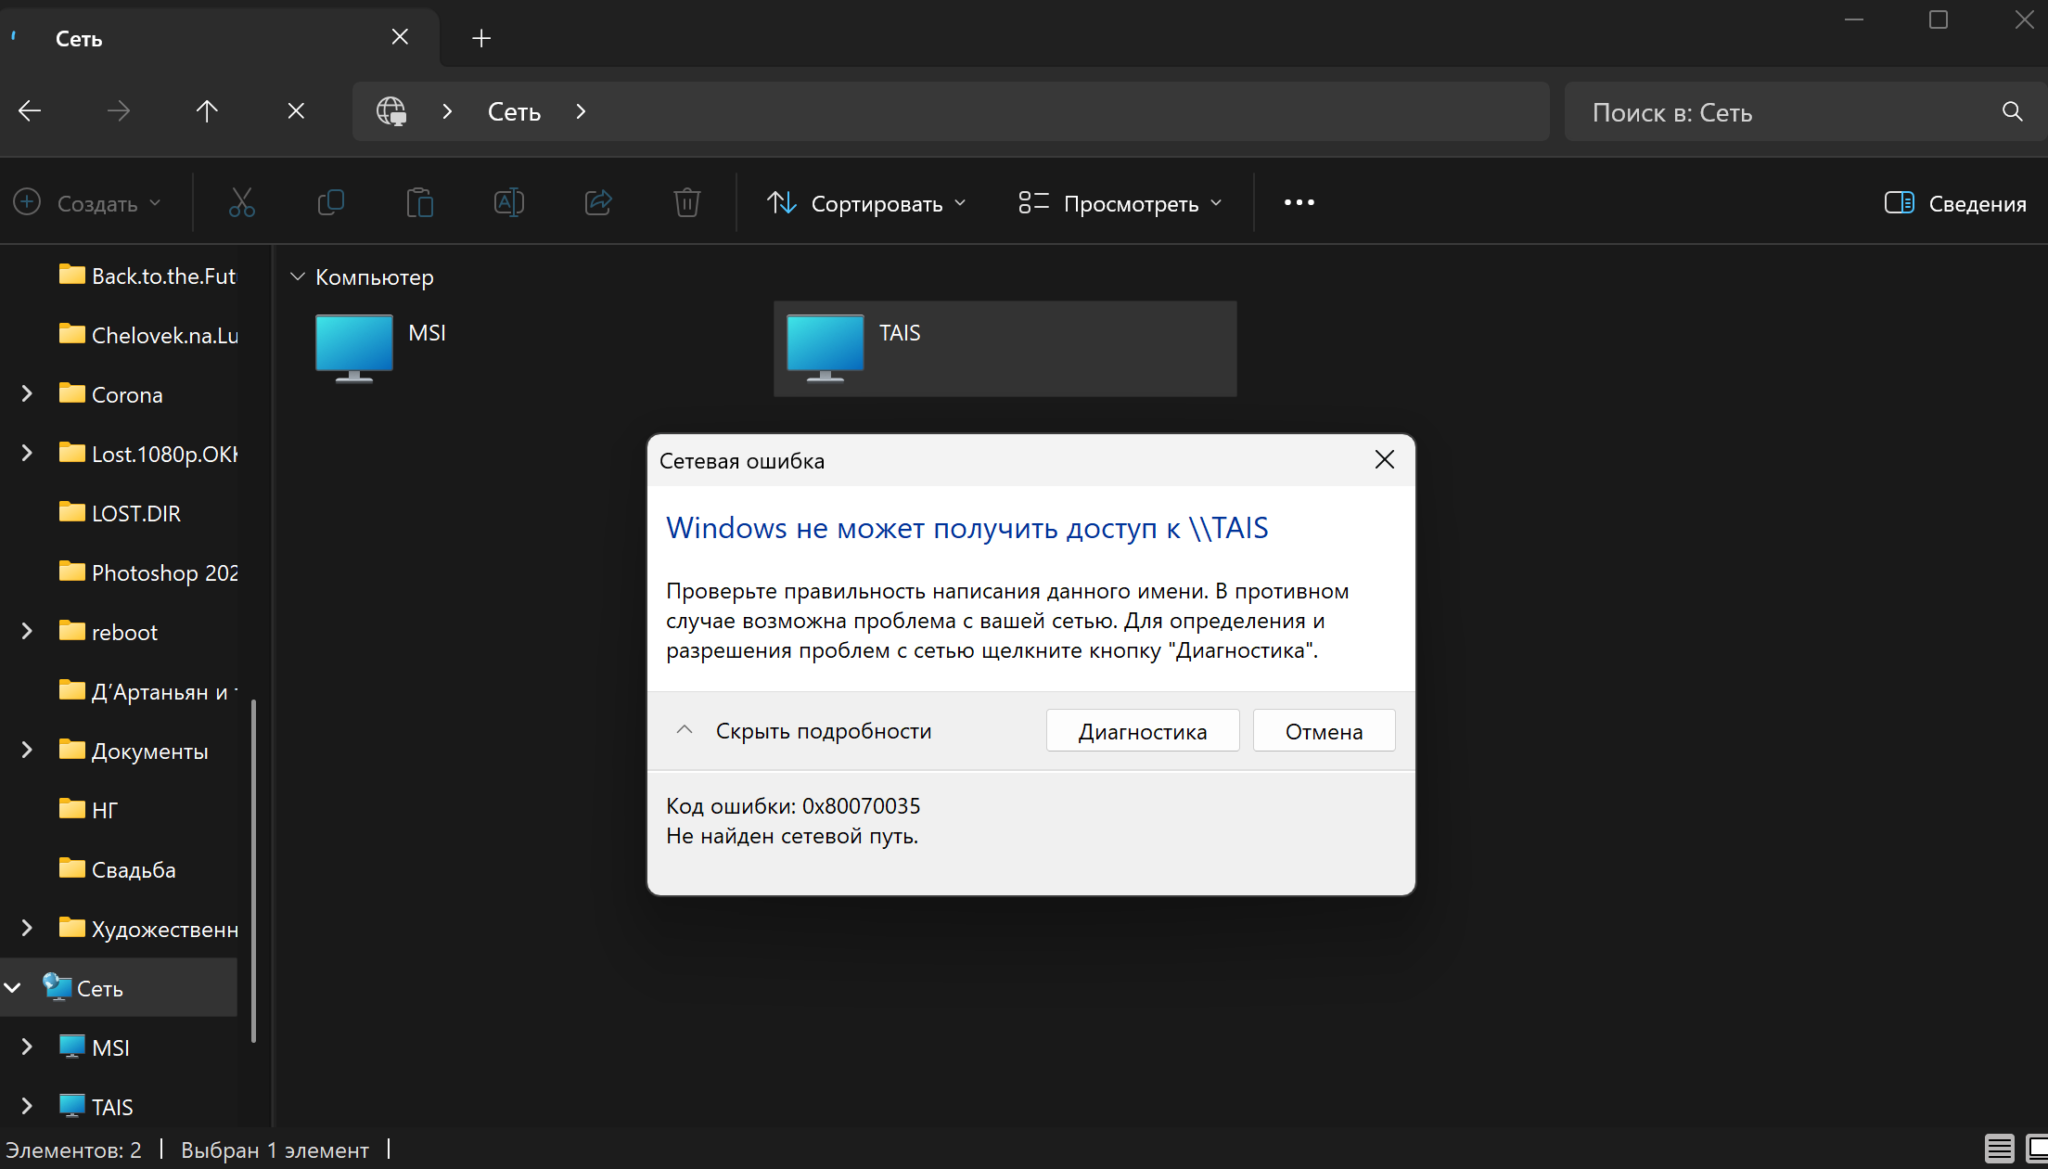Click the Delete icon
Image resolution: width=2048 pixels, height=1169 pixels.
pos(686,202)
